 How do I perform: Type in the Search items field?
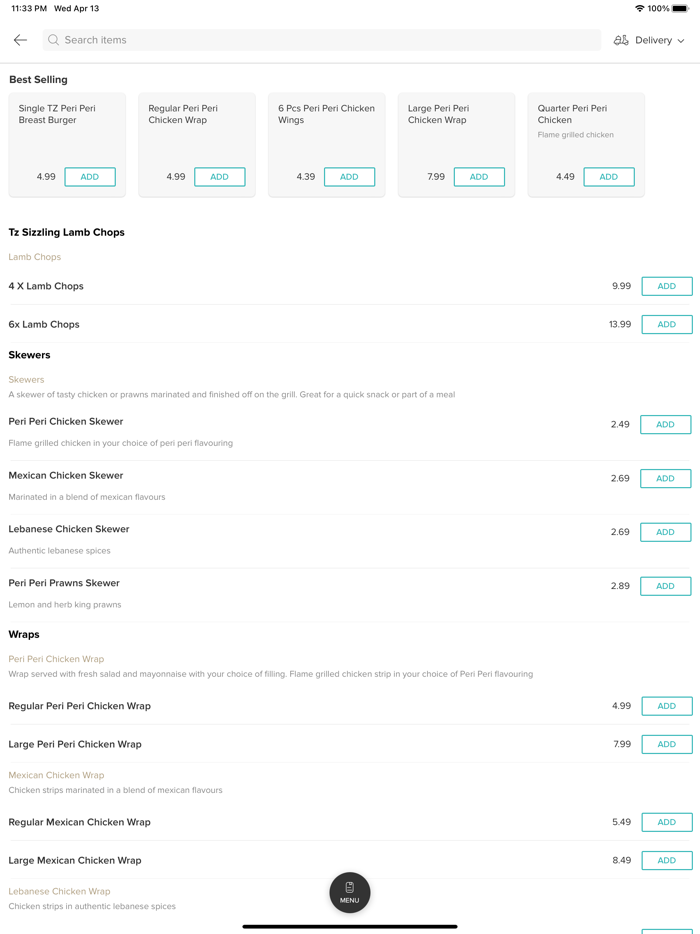pyautogui.click(x=320, y=40)
